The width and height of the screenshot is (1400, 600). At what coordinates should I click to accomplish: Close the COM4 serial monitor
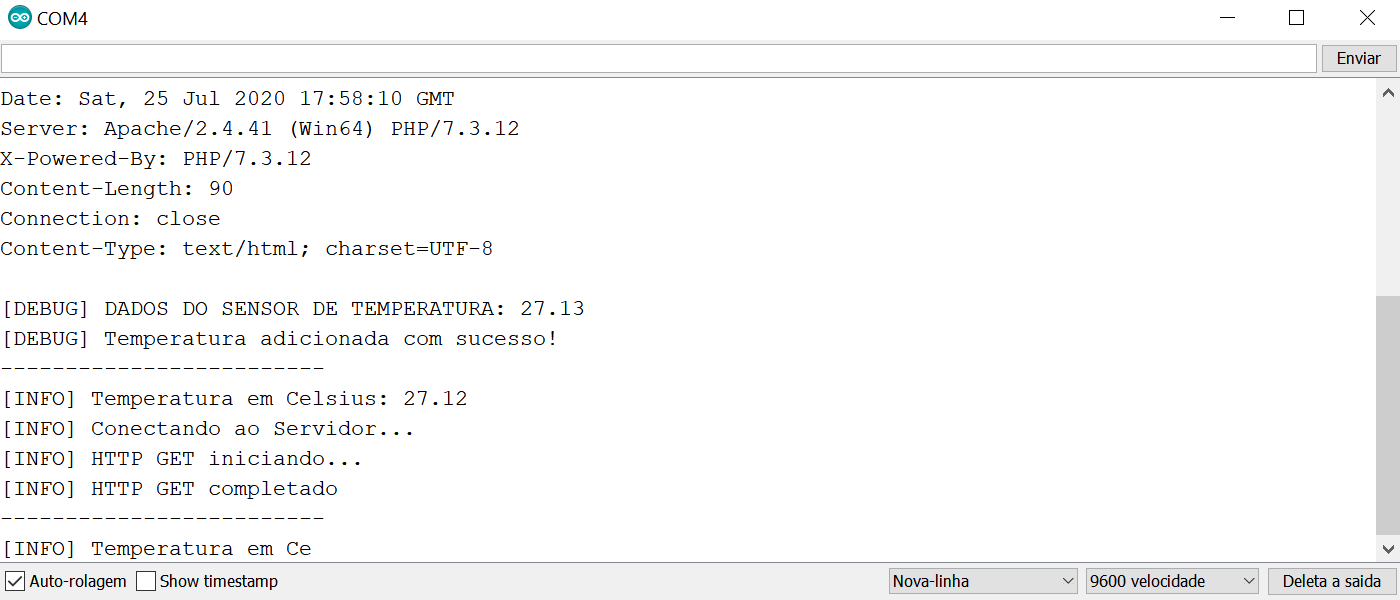point(1366,18)
